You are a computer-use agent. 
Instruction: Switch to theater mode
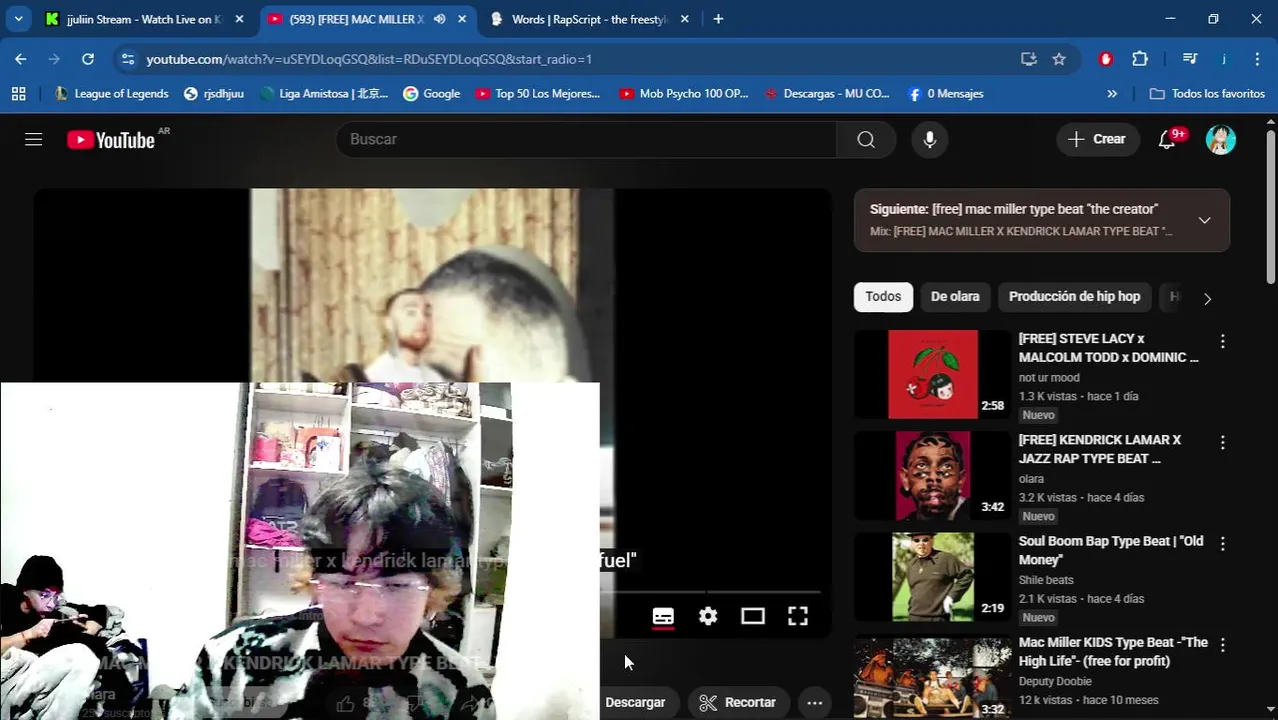[x=753, y=616]
